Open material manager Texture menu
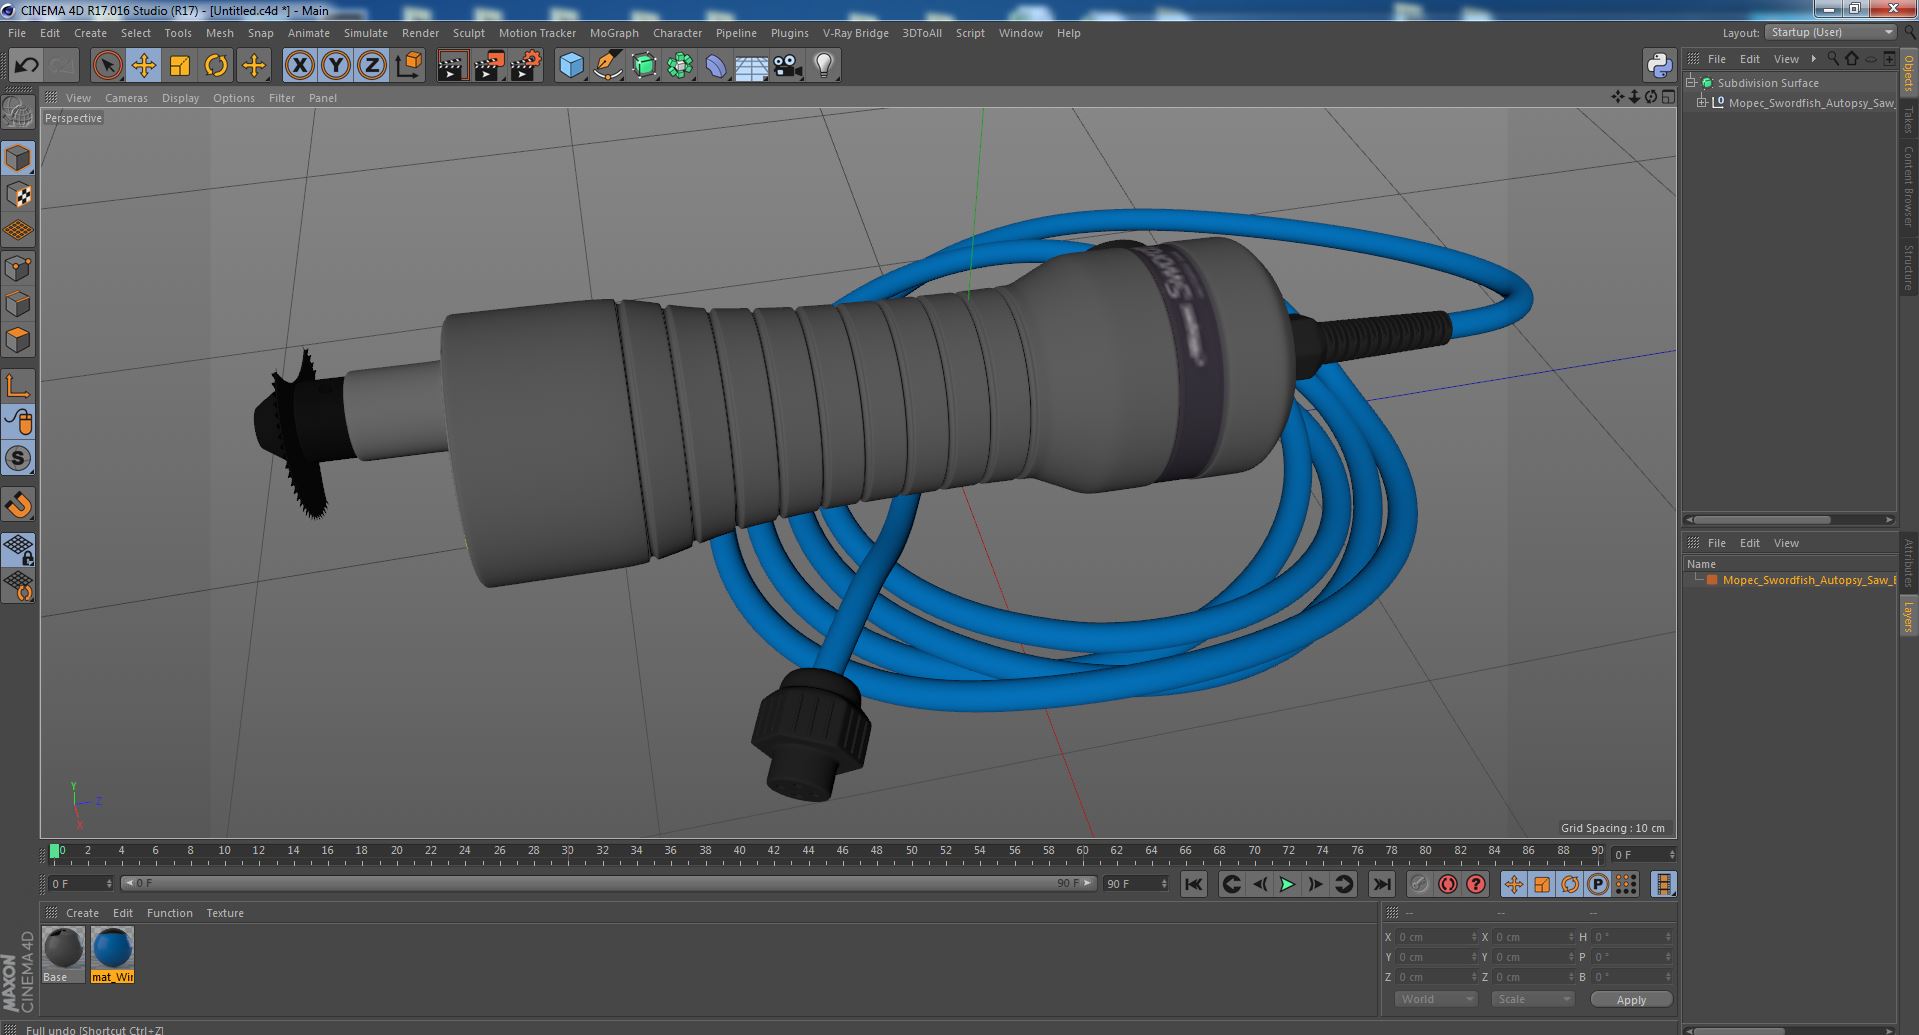The height and width of the screenshot is (1035, 1919). 225,913
